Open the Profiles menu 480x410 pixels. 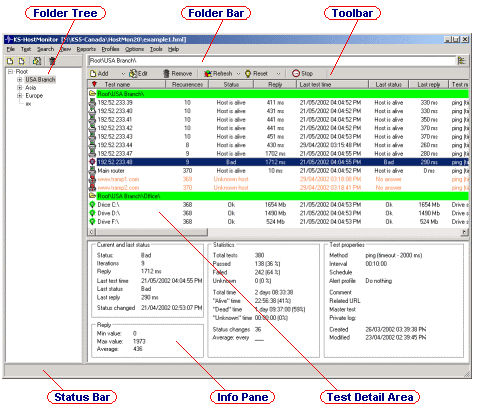pos(110,49)
